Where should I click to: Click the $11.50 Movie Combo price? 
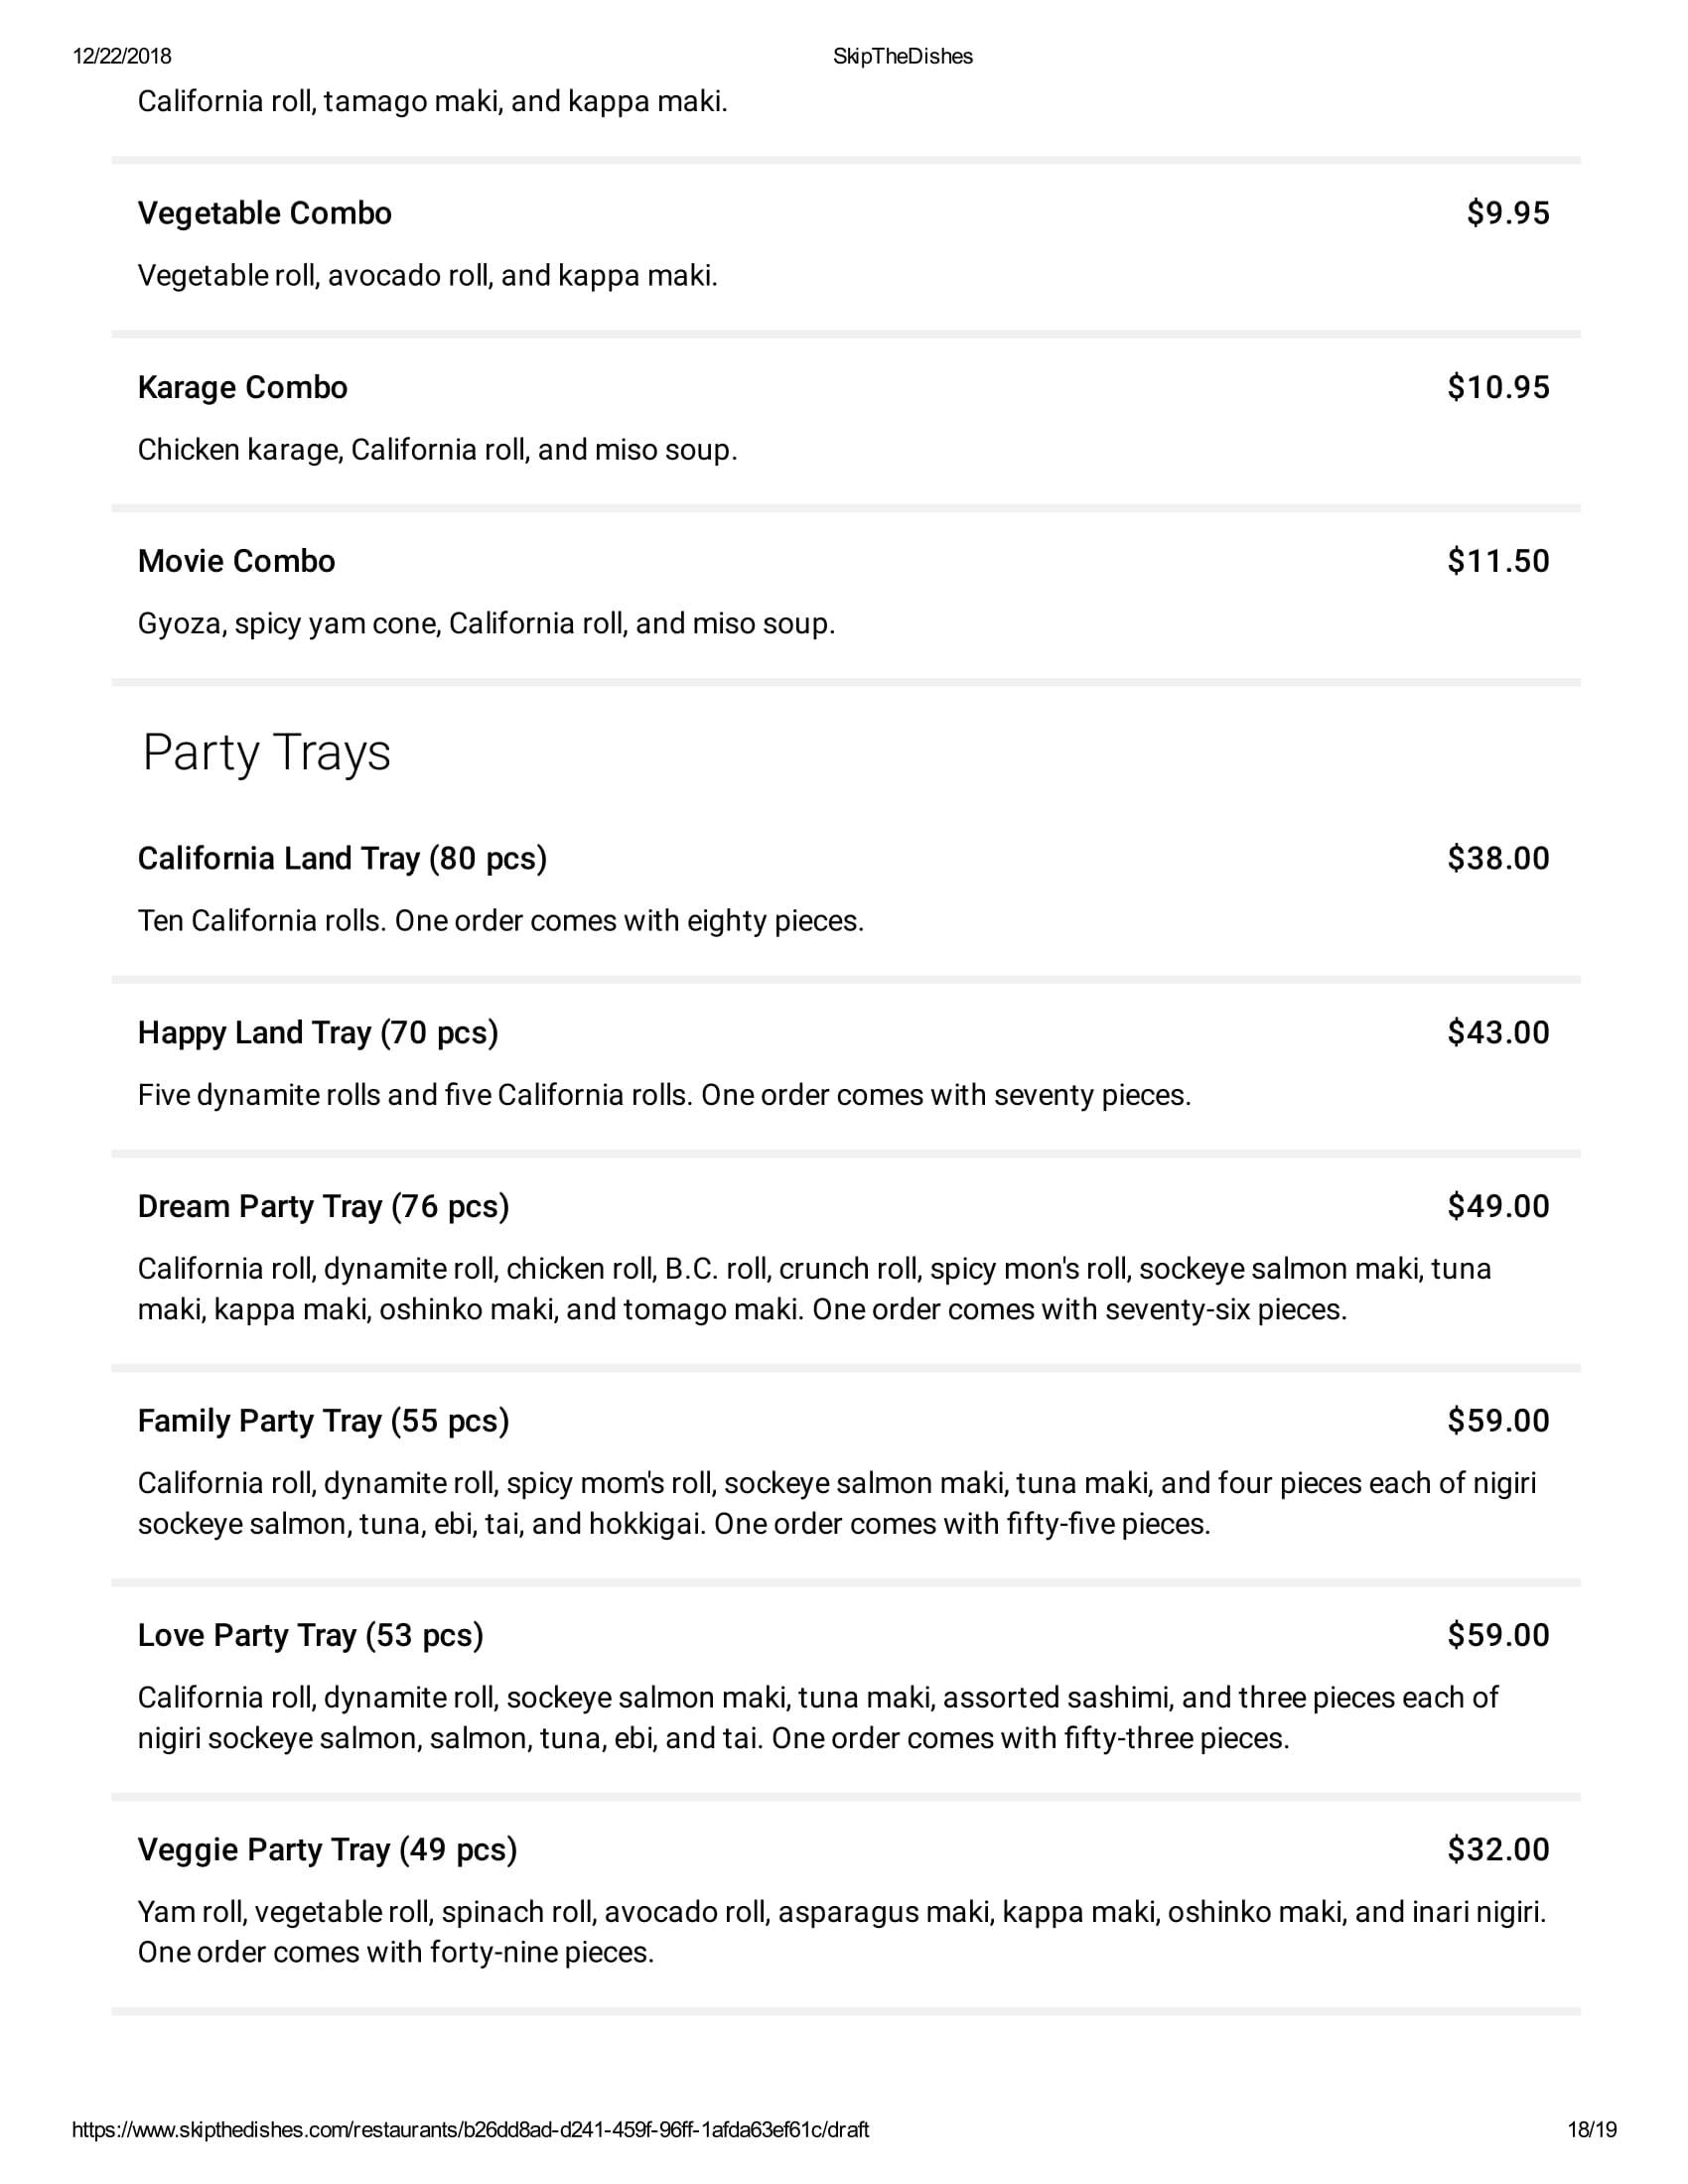1498,561
